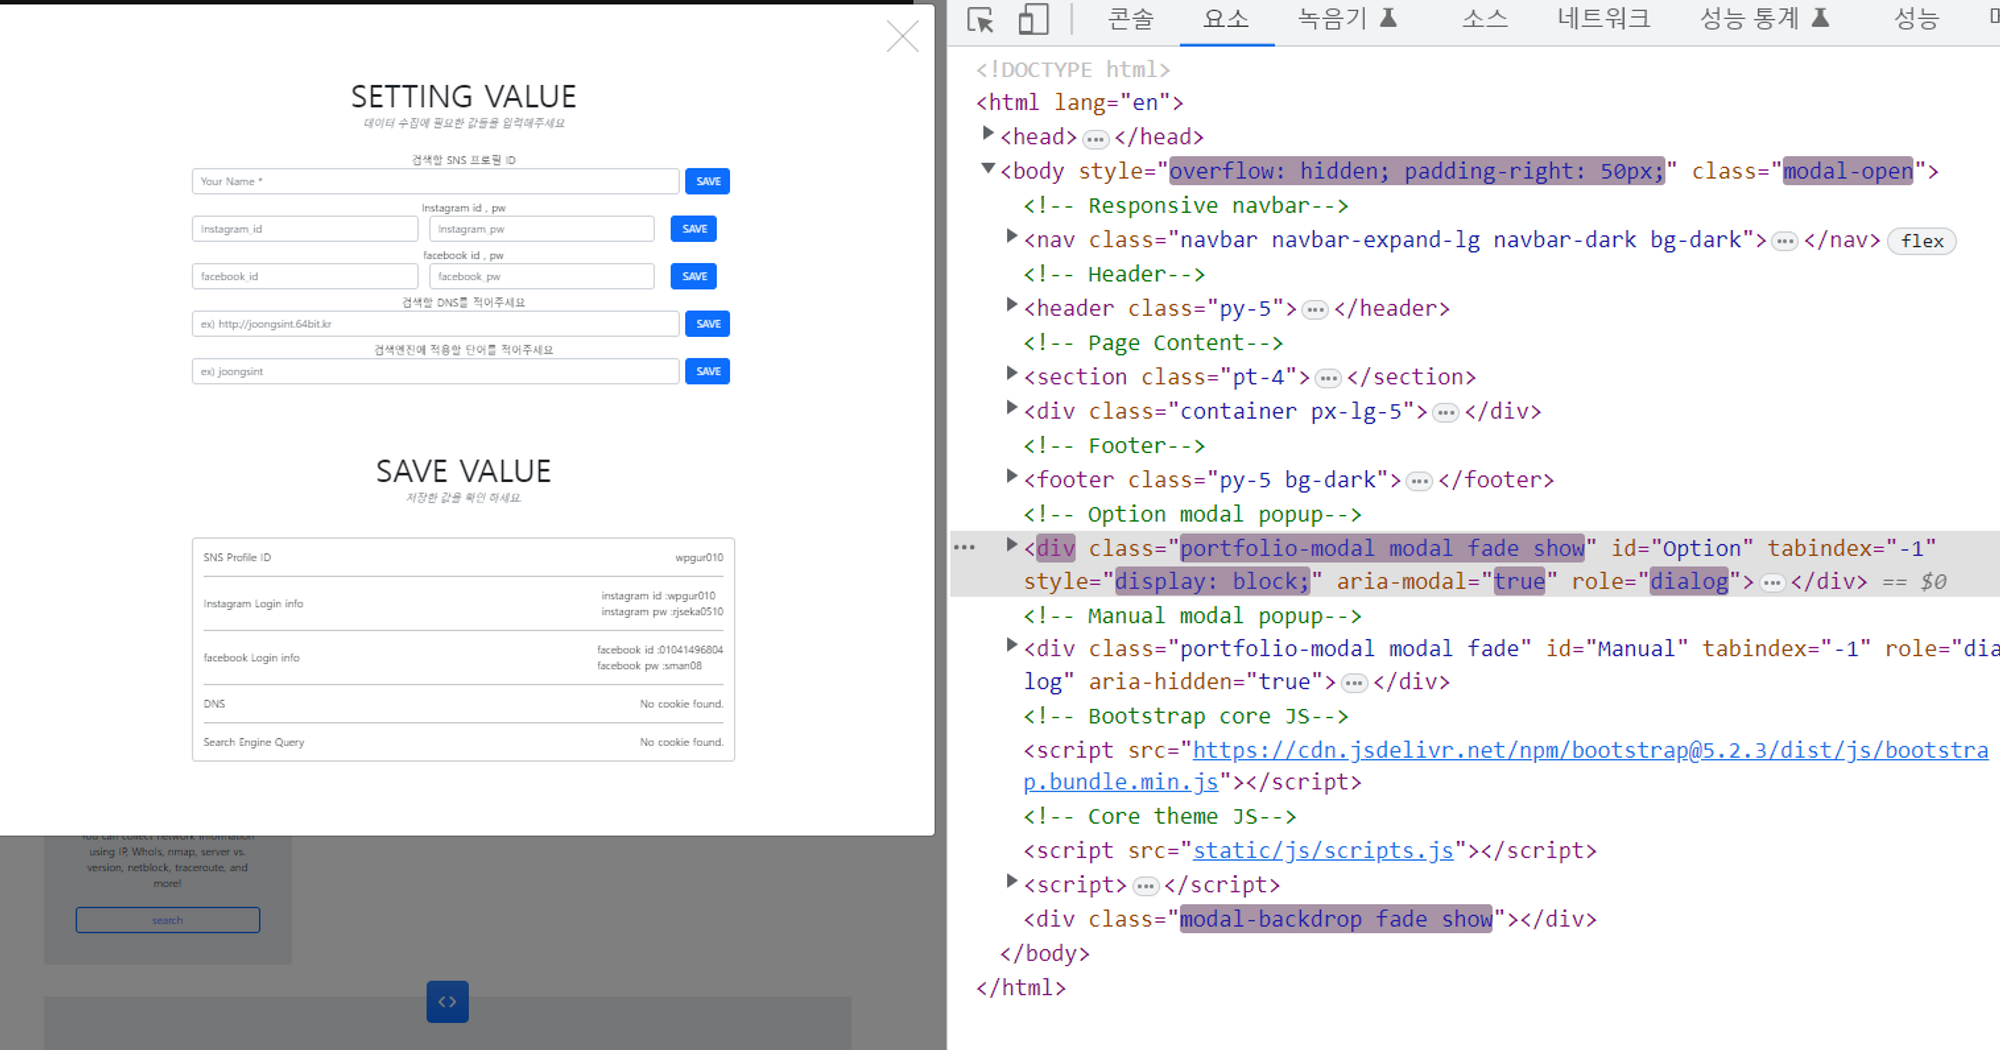This screenshot has width=2000, height=1050.
Task: Expand the inline script element
Action: [1012, 882]
